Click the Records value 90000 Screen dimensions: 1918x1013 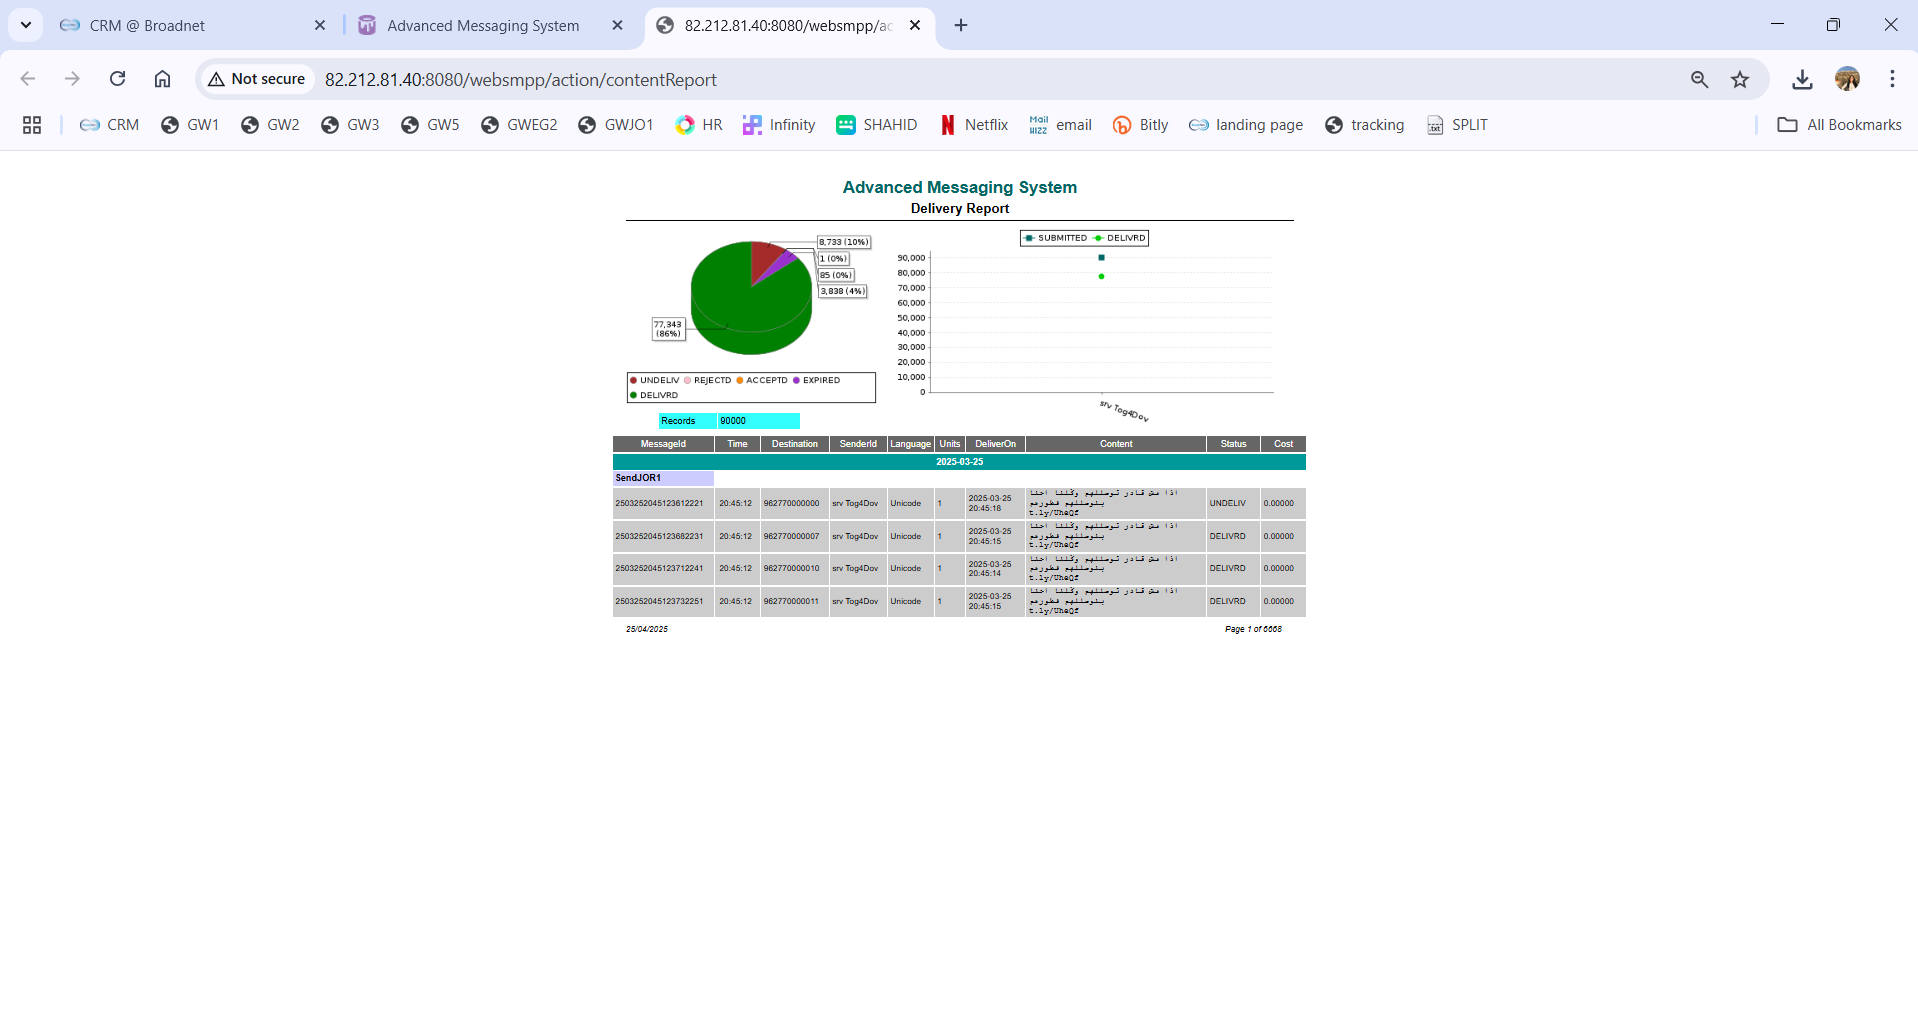(733, 421)
